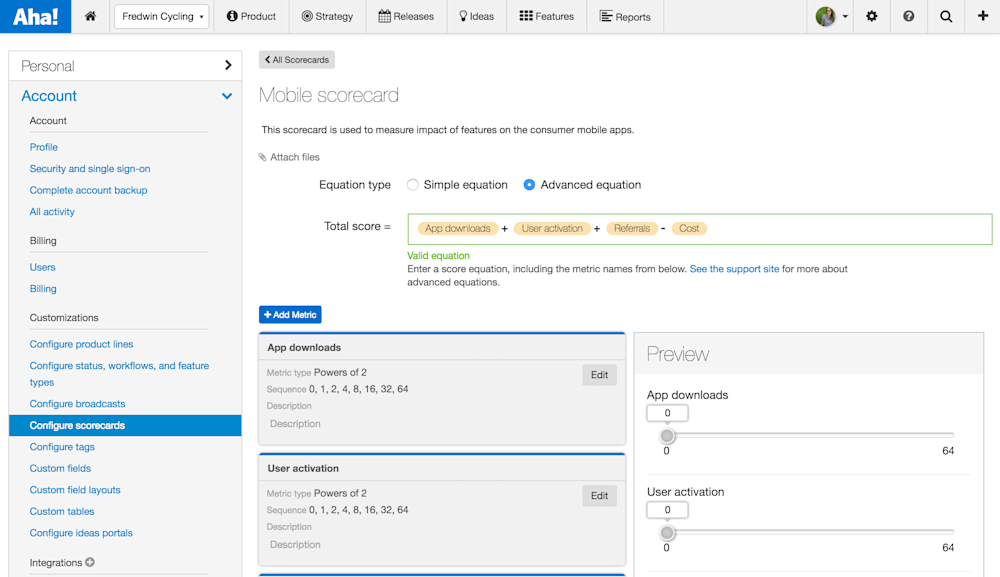Screen dimensions: 1000x577
Task: Click the home icon in the top navigation
Action: tap(90, 16)
